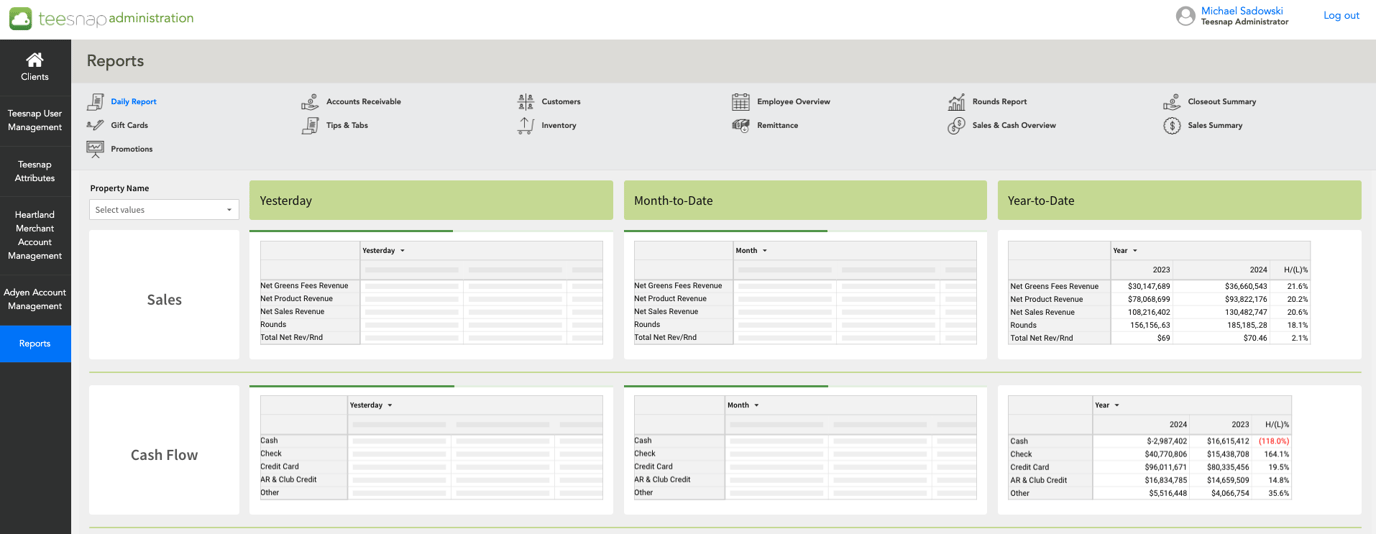Select the Inventory report icon
1376x534 pixels.
[526, 125]
